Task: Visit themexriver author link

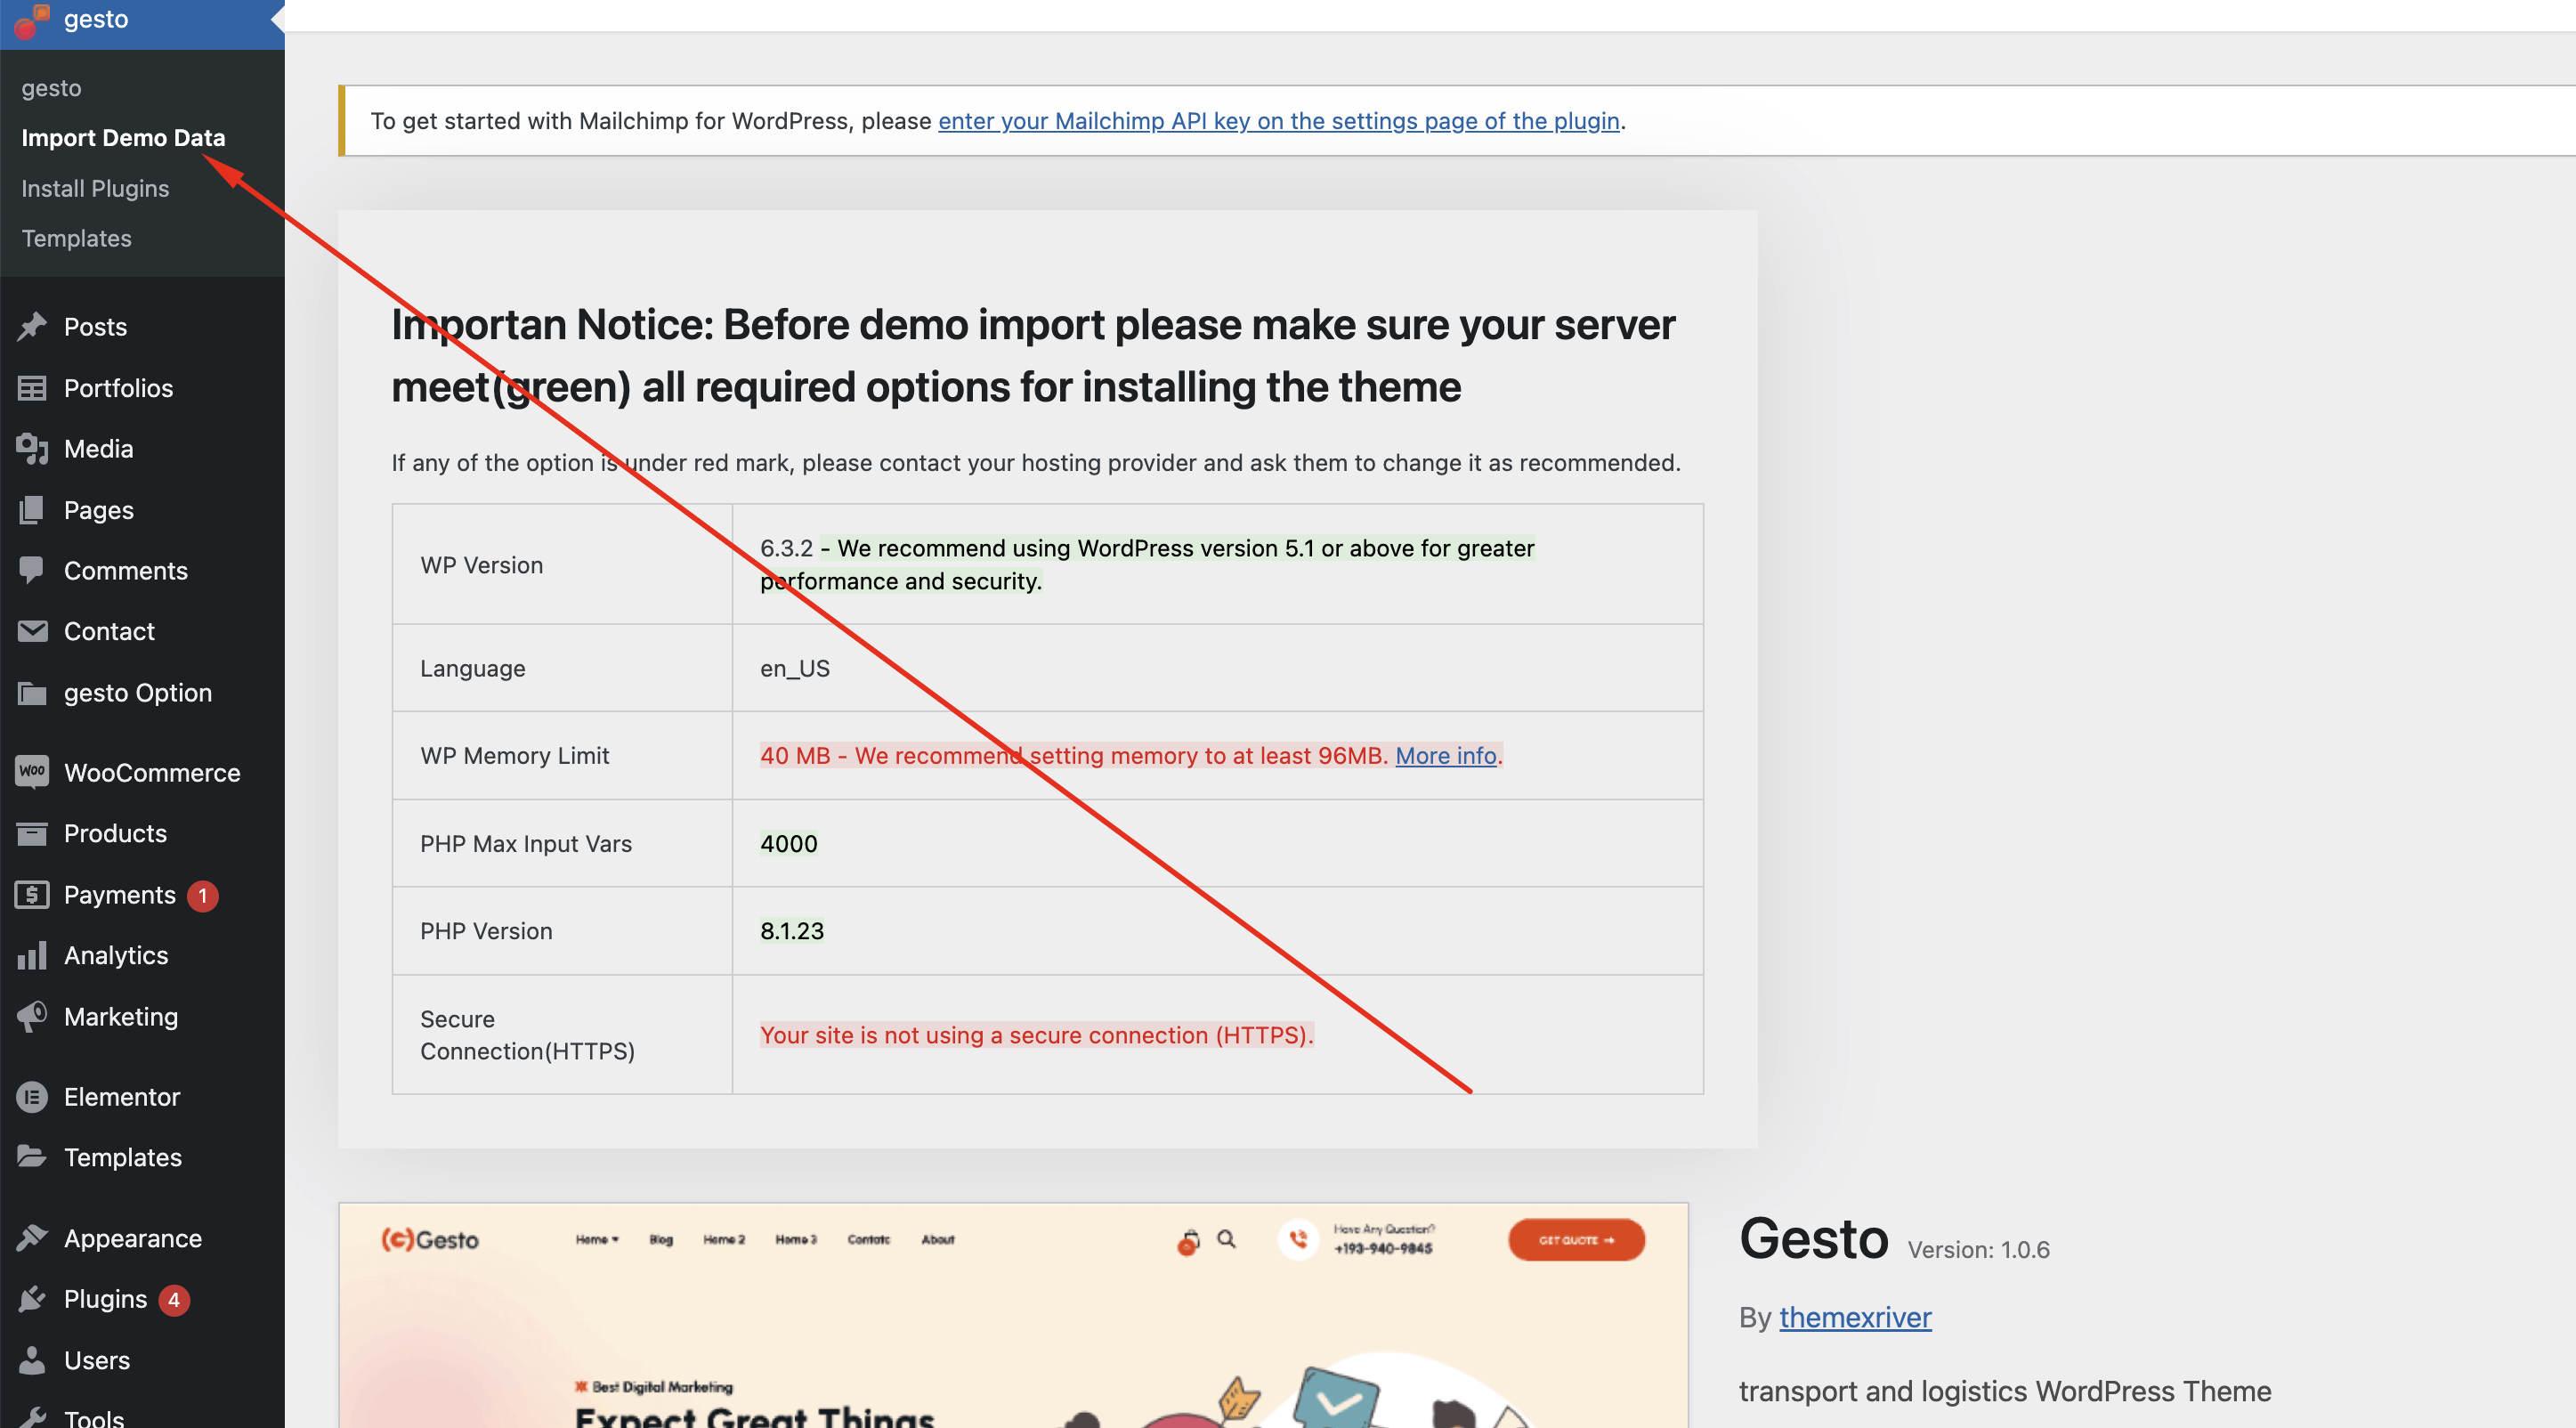Action: (x=1854, y=1317)
